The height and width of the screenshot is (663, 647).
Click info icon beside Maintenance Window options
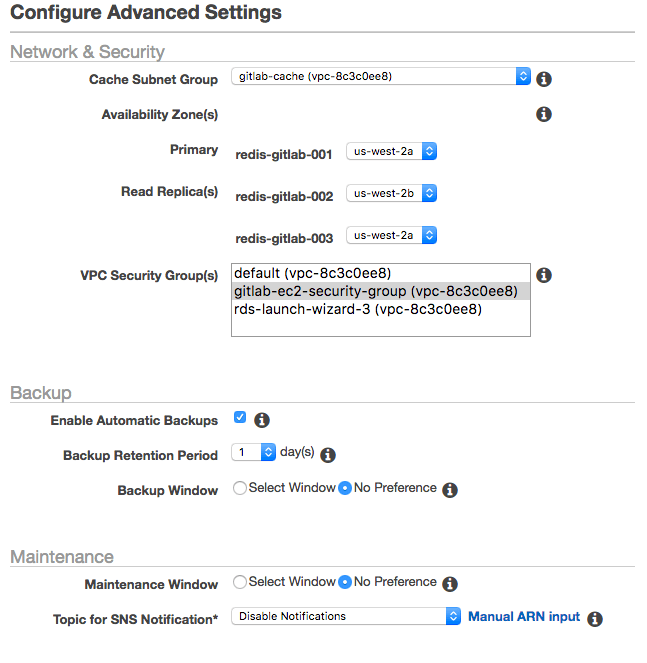(450, 584)
